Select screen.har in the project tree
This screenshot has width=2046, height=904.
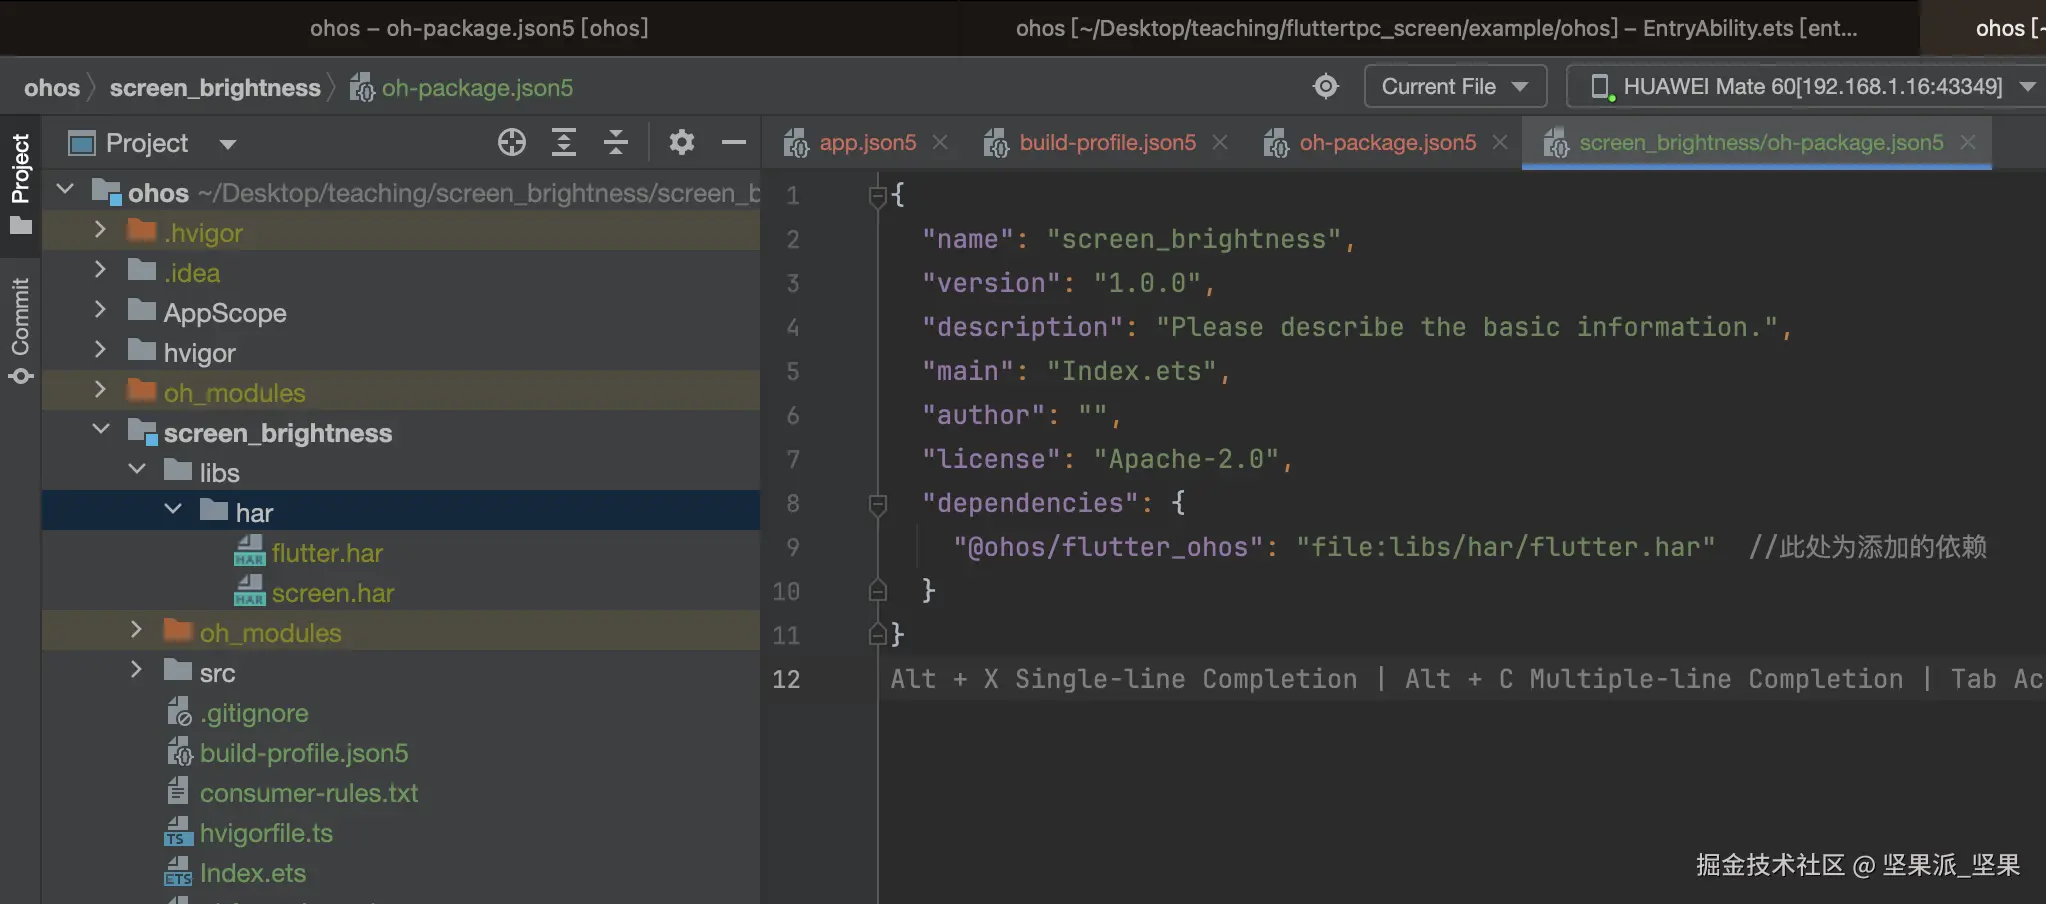[x=333, y=593]
